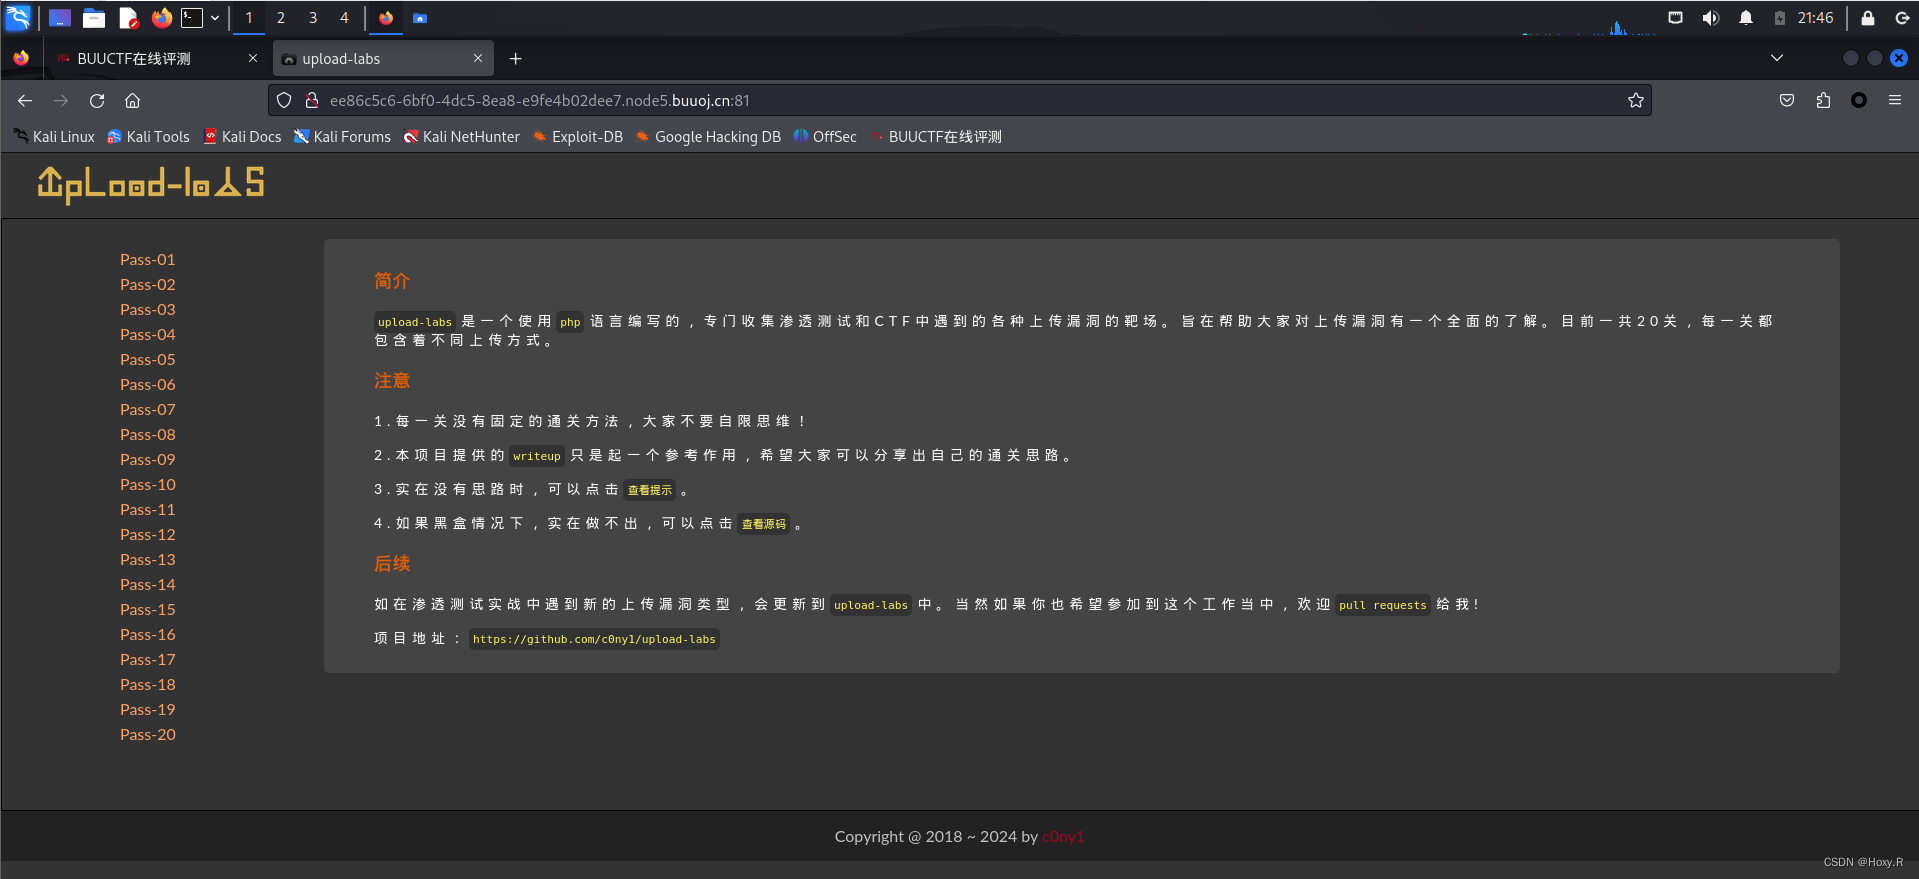Switch to the BUUCTF在线评测 tab

[134, 59]
